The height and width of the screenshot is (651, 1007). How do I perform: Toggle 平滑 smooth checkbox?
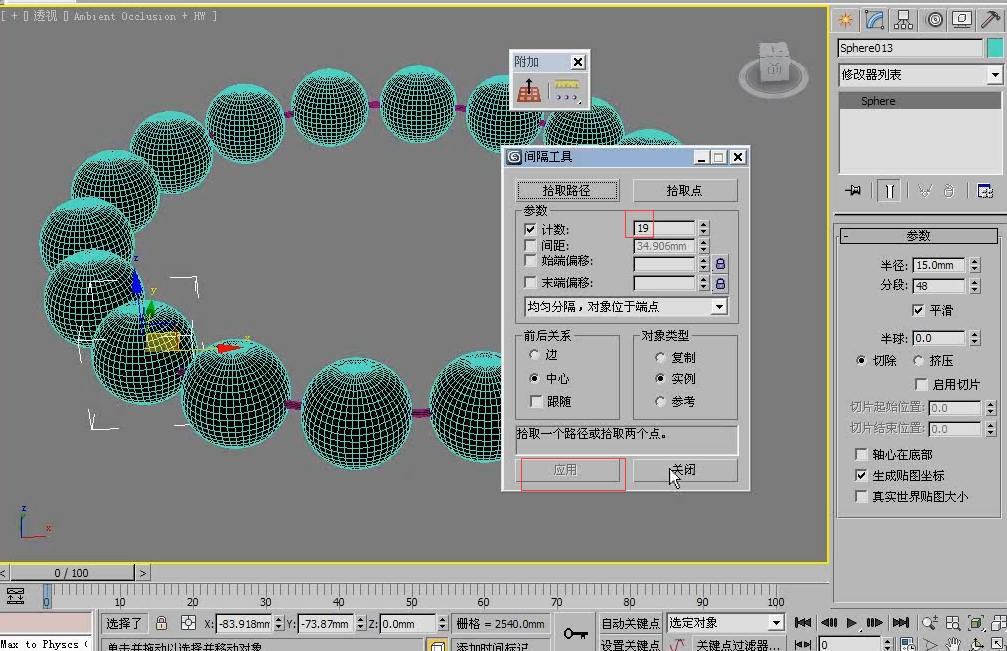click(918, 311)
